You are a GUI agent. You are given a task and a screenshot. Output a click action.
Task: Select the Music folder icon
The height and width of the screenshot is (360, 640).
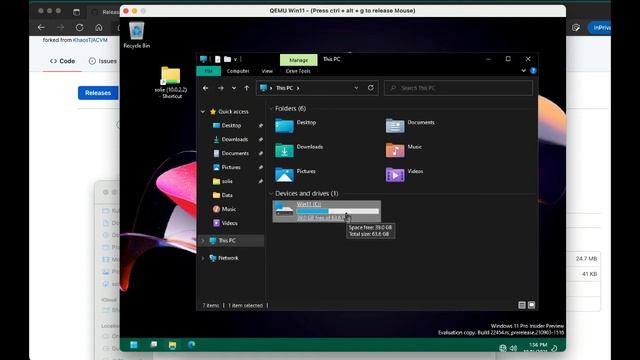click(x=395, y=150)
